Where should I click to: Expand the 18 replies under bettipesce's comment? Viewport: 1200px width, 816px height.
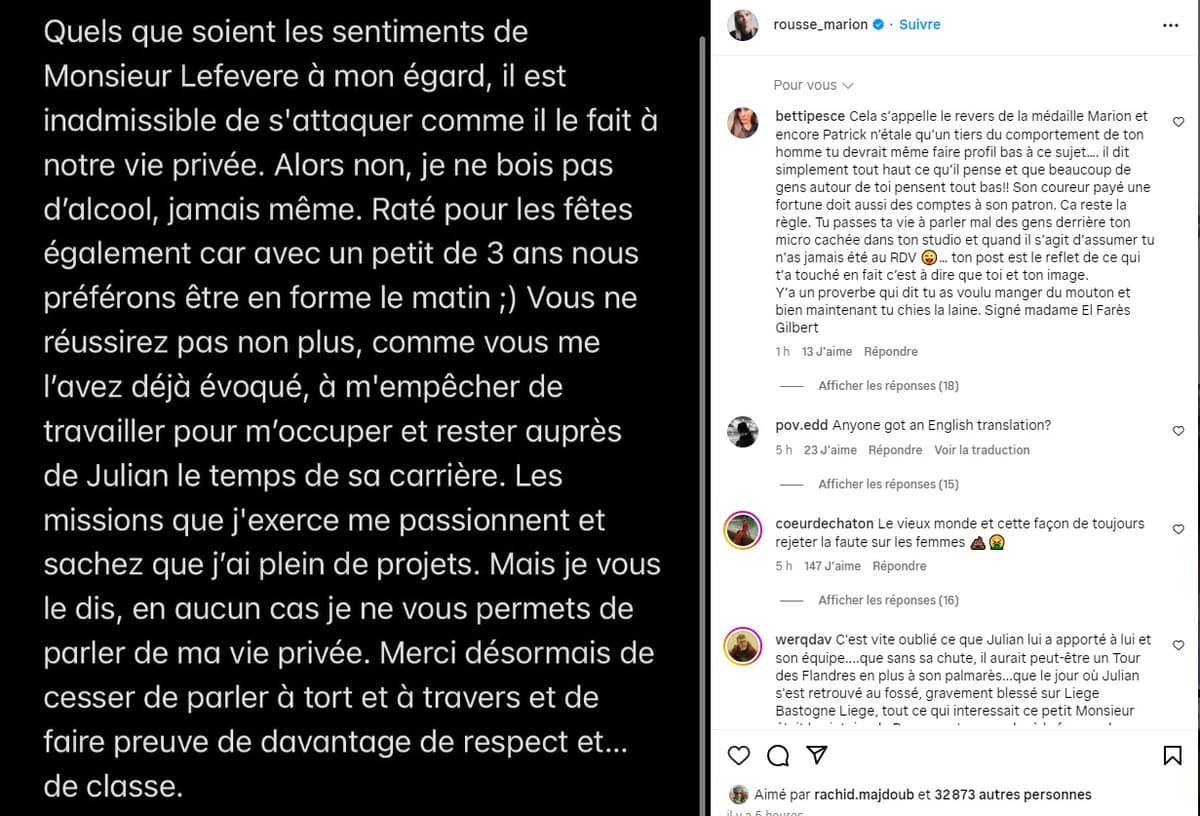(x=888, y=385)
